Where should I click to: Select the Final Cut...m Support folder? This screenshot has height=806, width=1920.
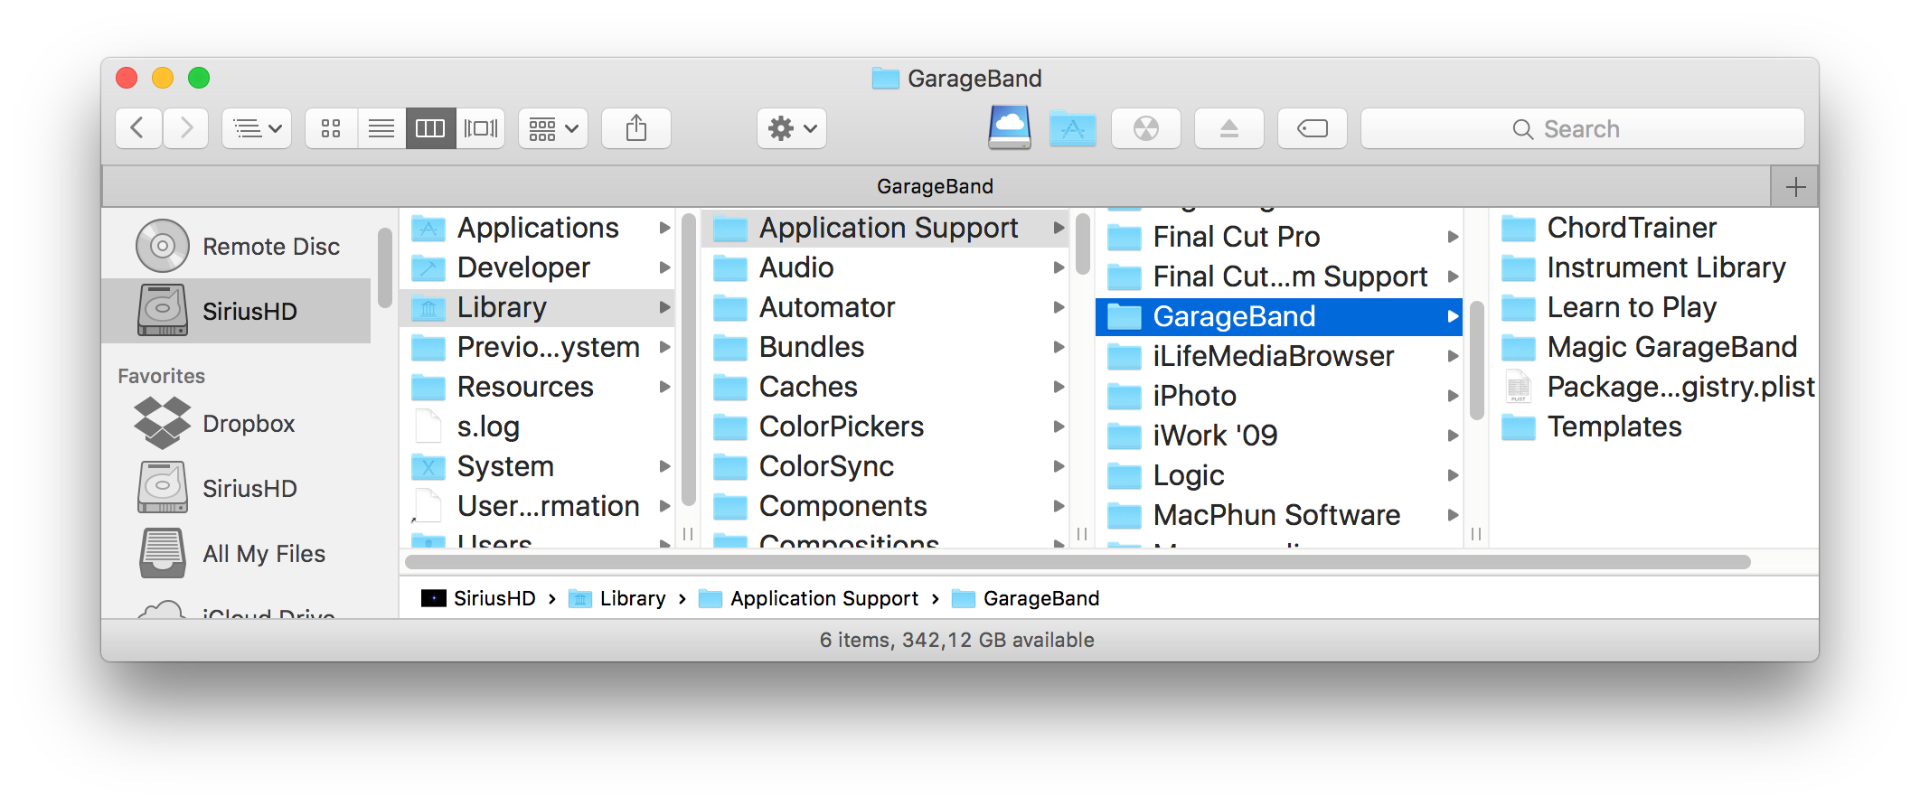tap(1279, 277)
